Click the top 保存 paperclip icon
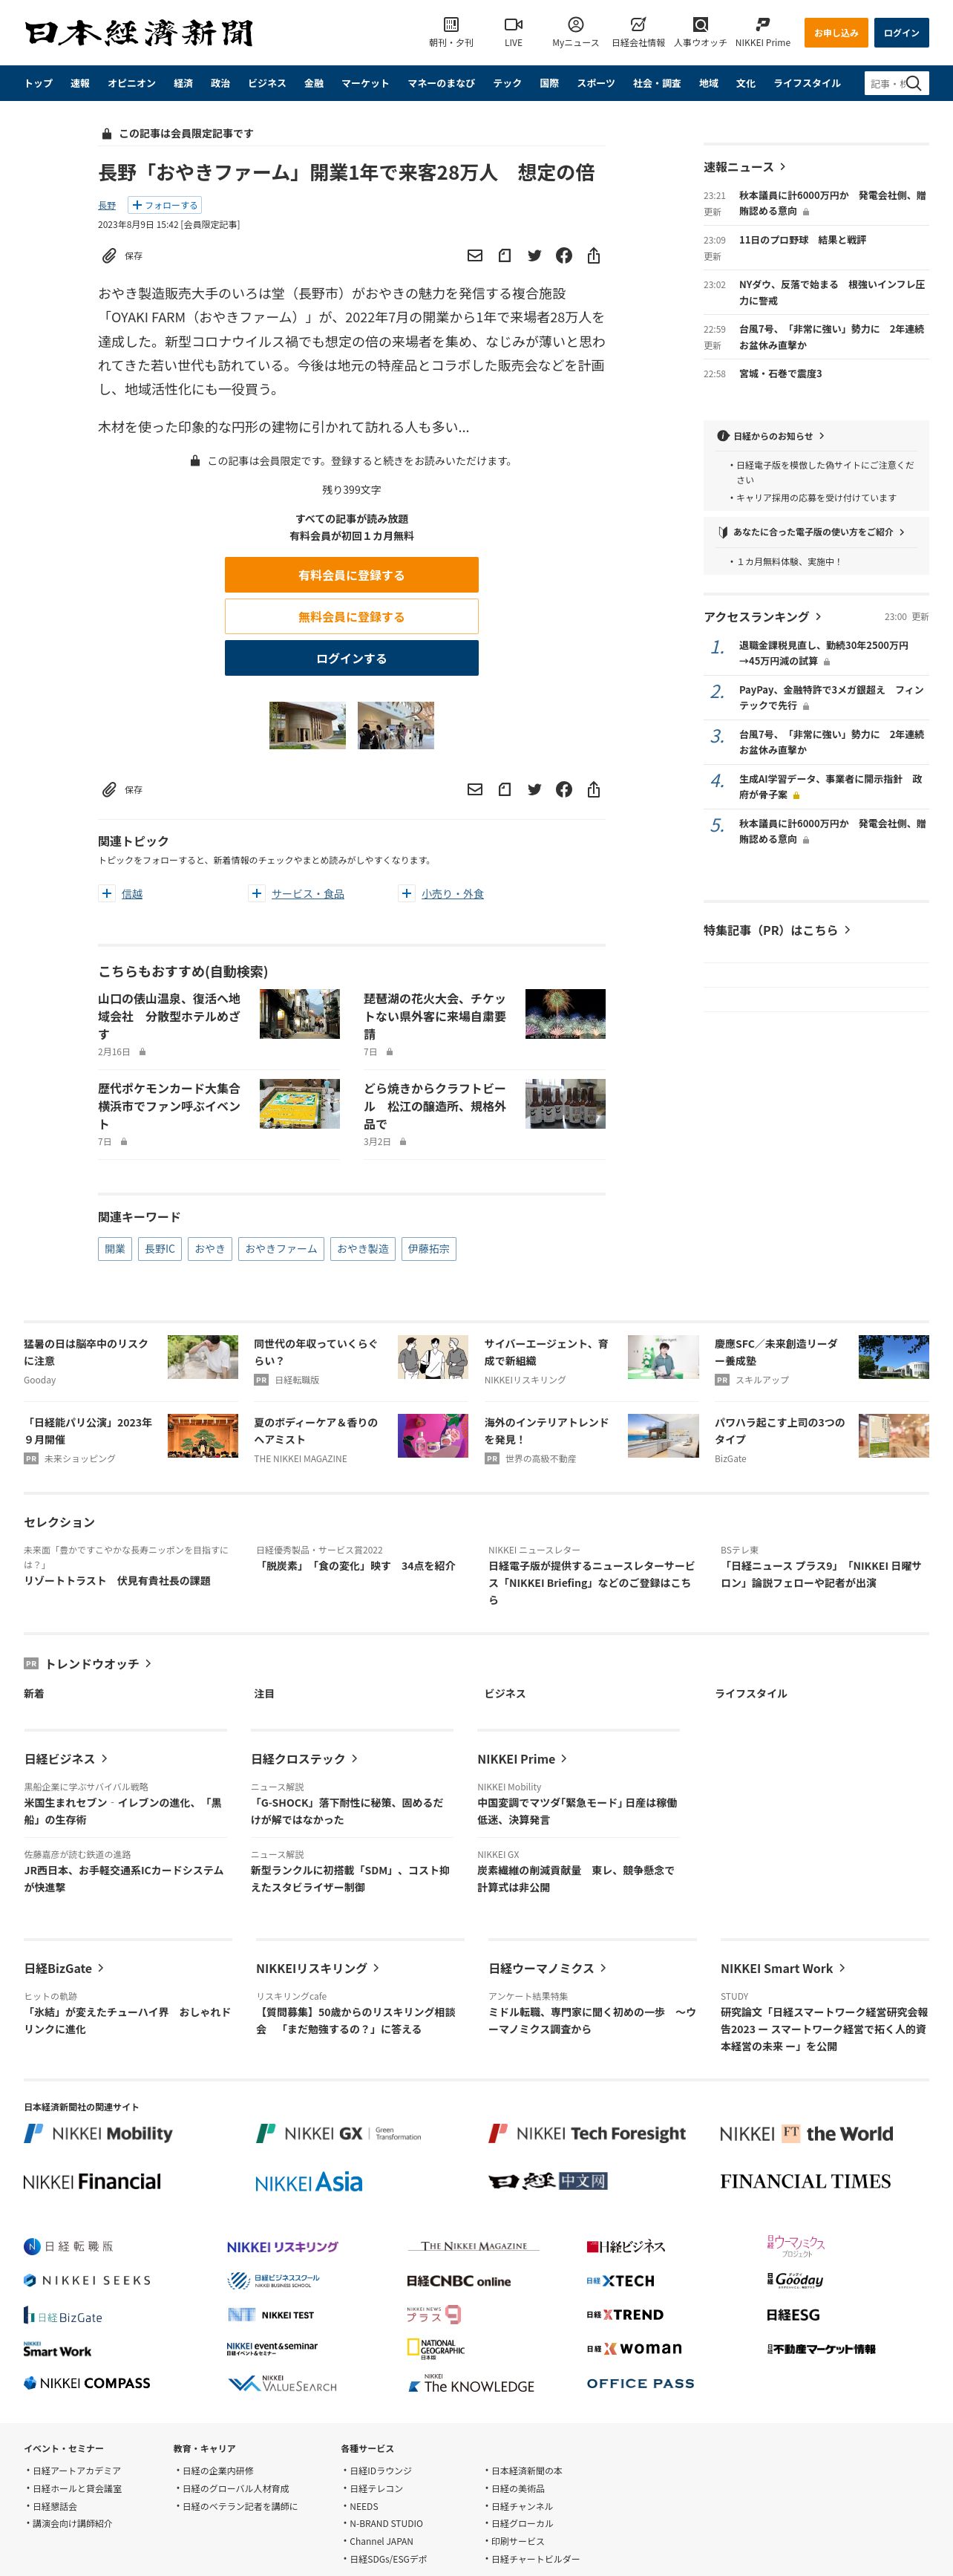The height and width of the screenshot is (2576, 953). tap(109, 256)
